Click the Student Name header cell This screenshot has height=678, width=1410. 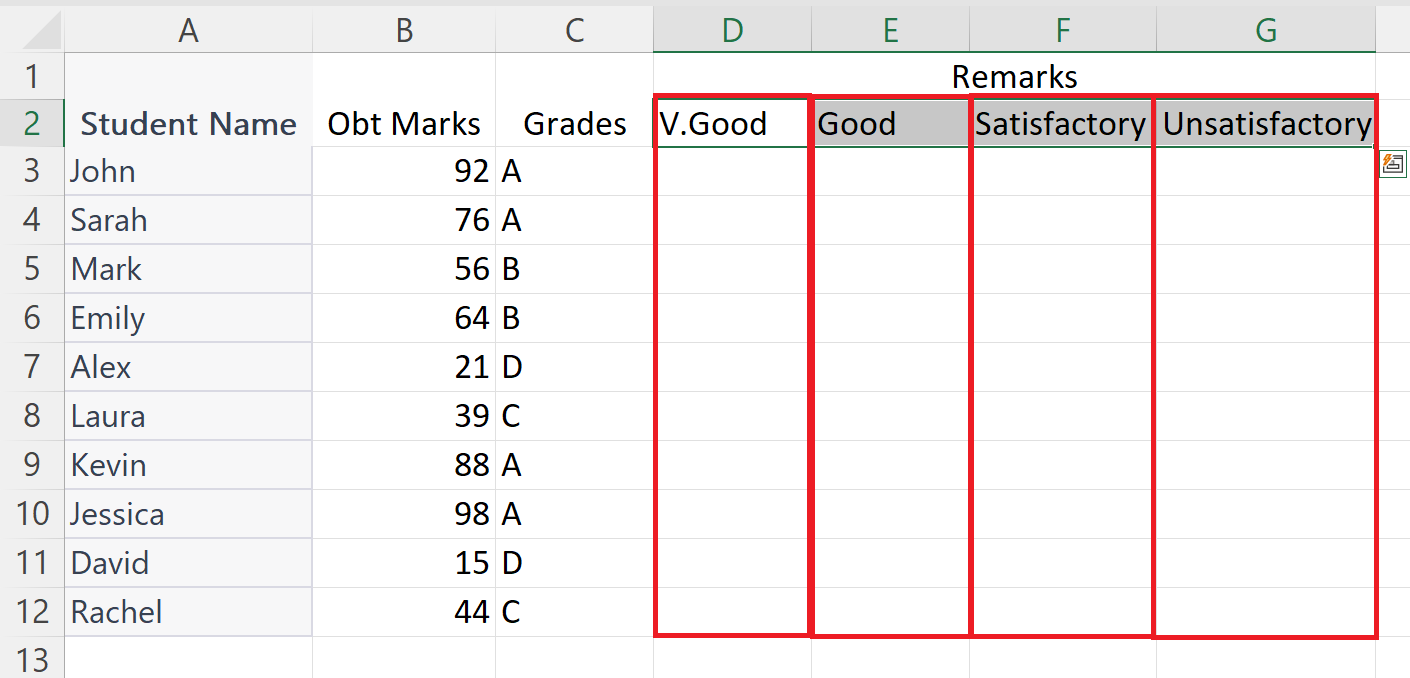(x=188, y=123)
